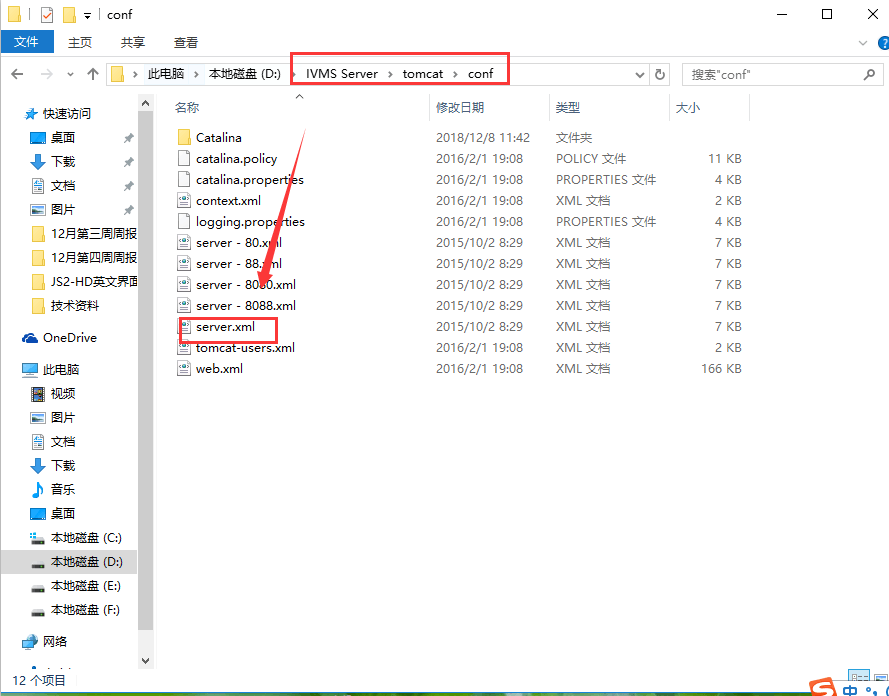889x696 pixels.
Task: Switch to the 主页 ribbon tab
Action: click(x=79, y=43)
